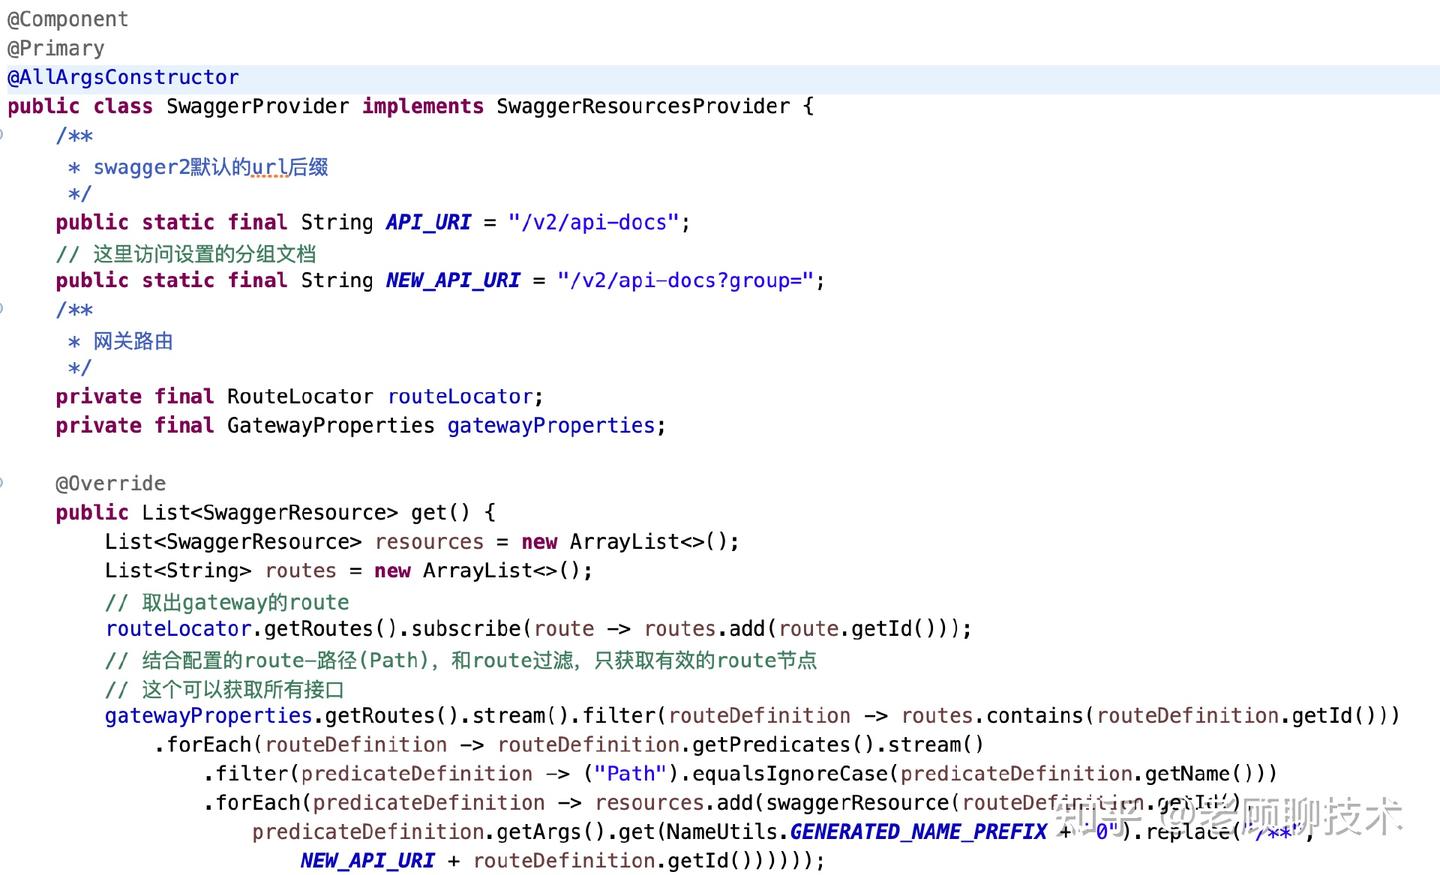Click the getRoutes().subscribe call
Image resolution: width=1440 pixels, height=875 pixels.
pos(393,628)
